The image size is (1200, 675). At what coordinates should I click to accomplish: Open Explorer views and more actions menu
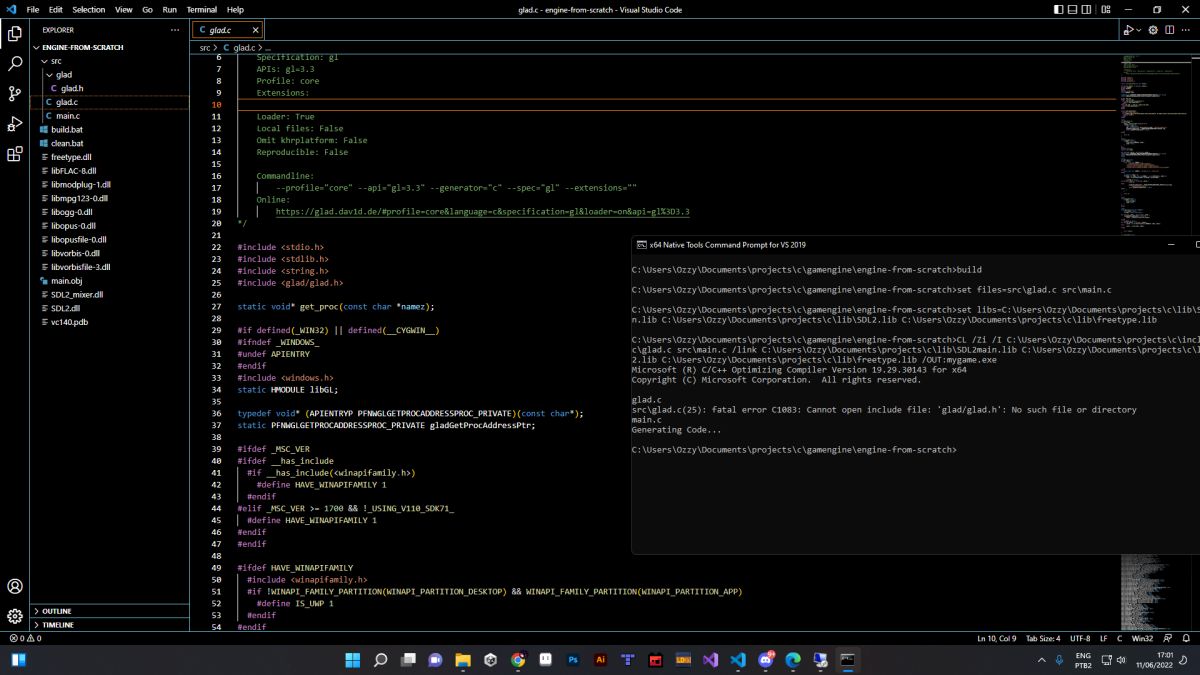175,30
